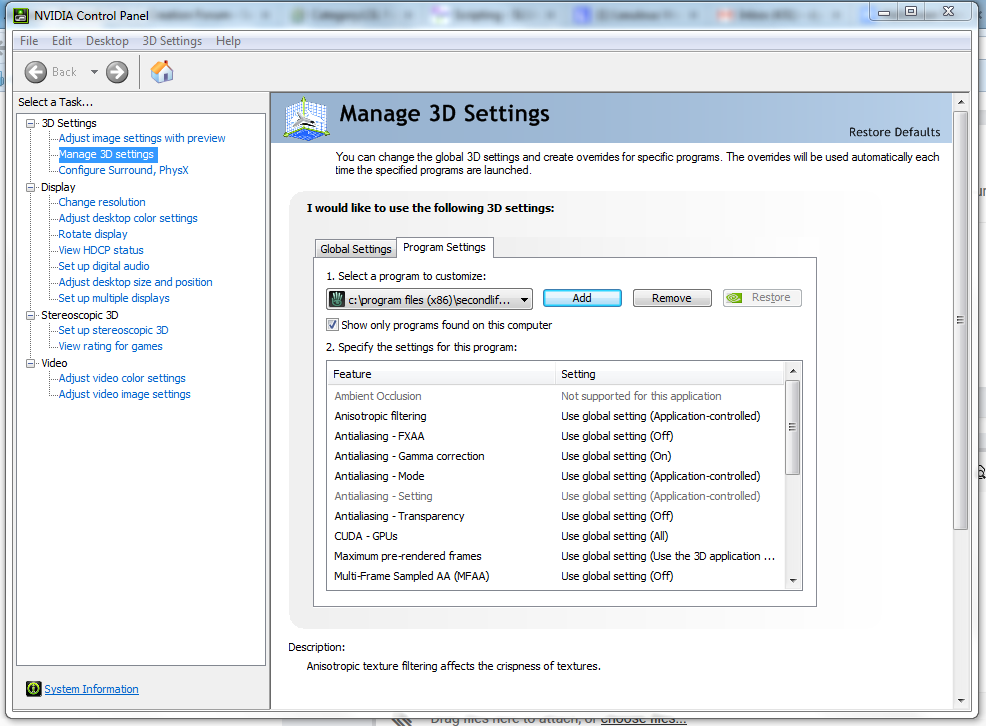The width and height of the screenshot is (986, 726).
Task: Open Set up multiple displays task
Action: [114, 299]
